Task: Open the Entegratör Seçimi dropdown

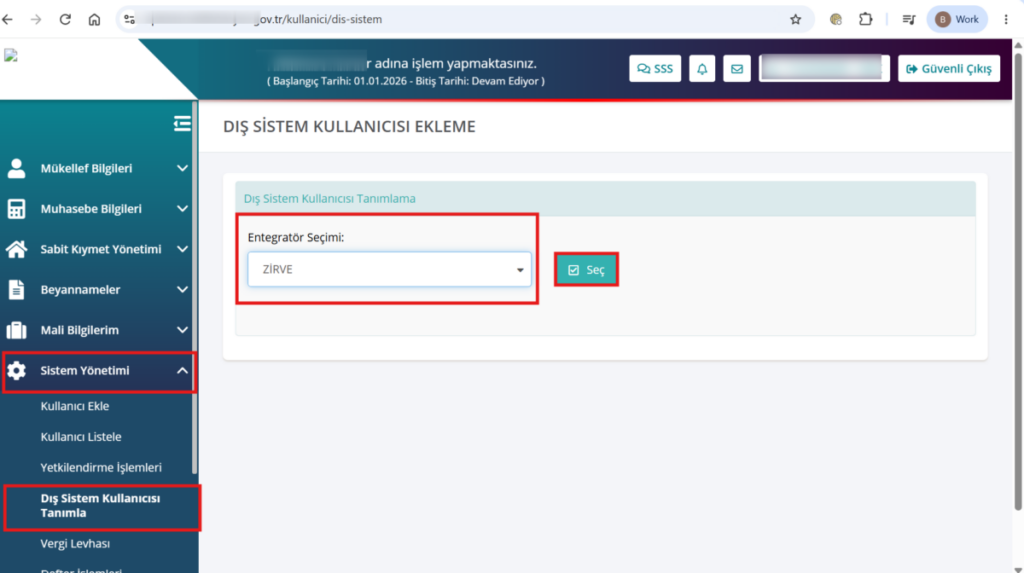Action: [x=389, y=269]
